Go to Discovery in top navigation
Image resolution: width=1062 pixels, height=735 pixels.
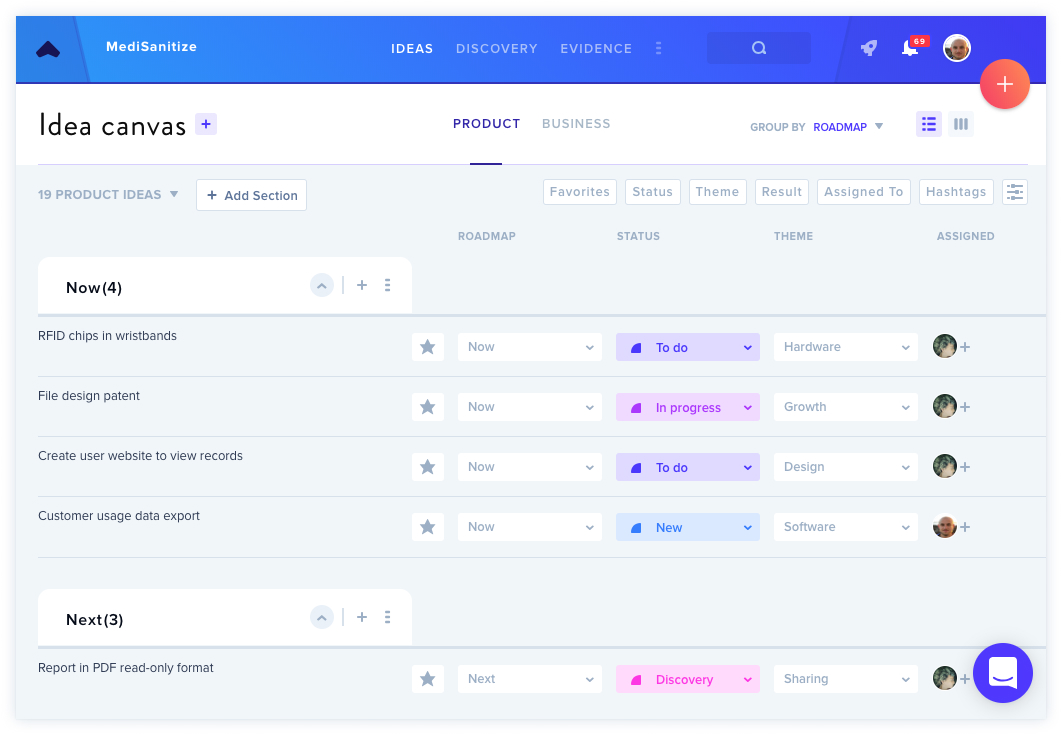coord(496,49)
